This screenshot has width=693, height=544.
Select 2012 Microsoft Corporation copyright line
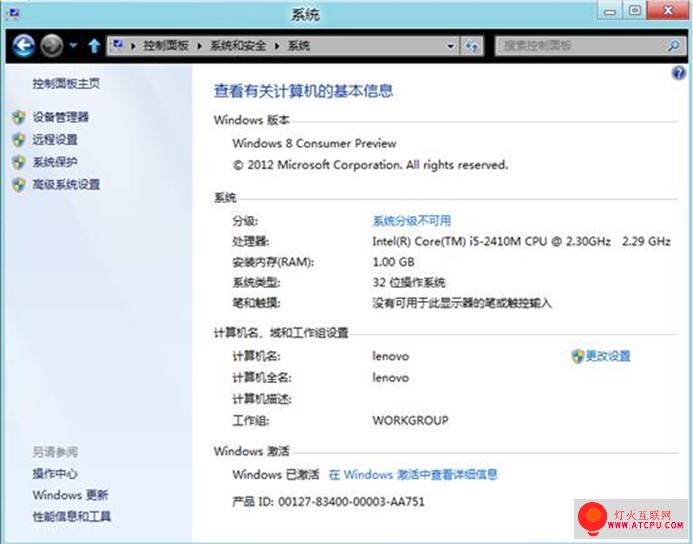point(370,165)
